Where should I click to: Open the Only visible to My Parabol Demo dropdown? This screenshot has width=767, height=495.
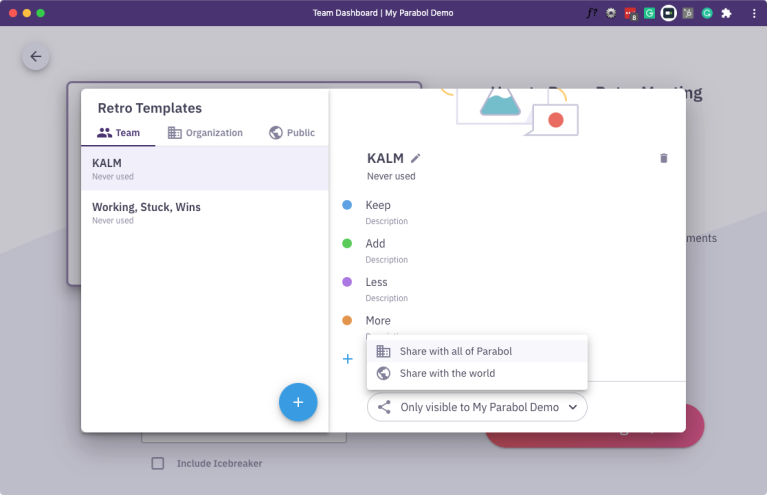click(x=477, y=407)
